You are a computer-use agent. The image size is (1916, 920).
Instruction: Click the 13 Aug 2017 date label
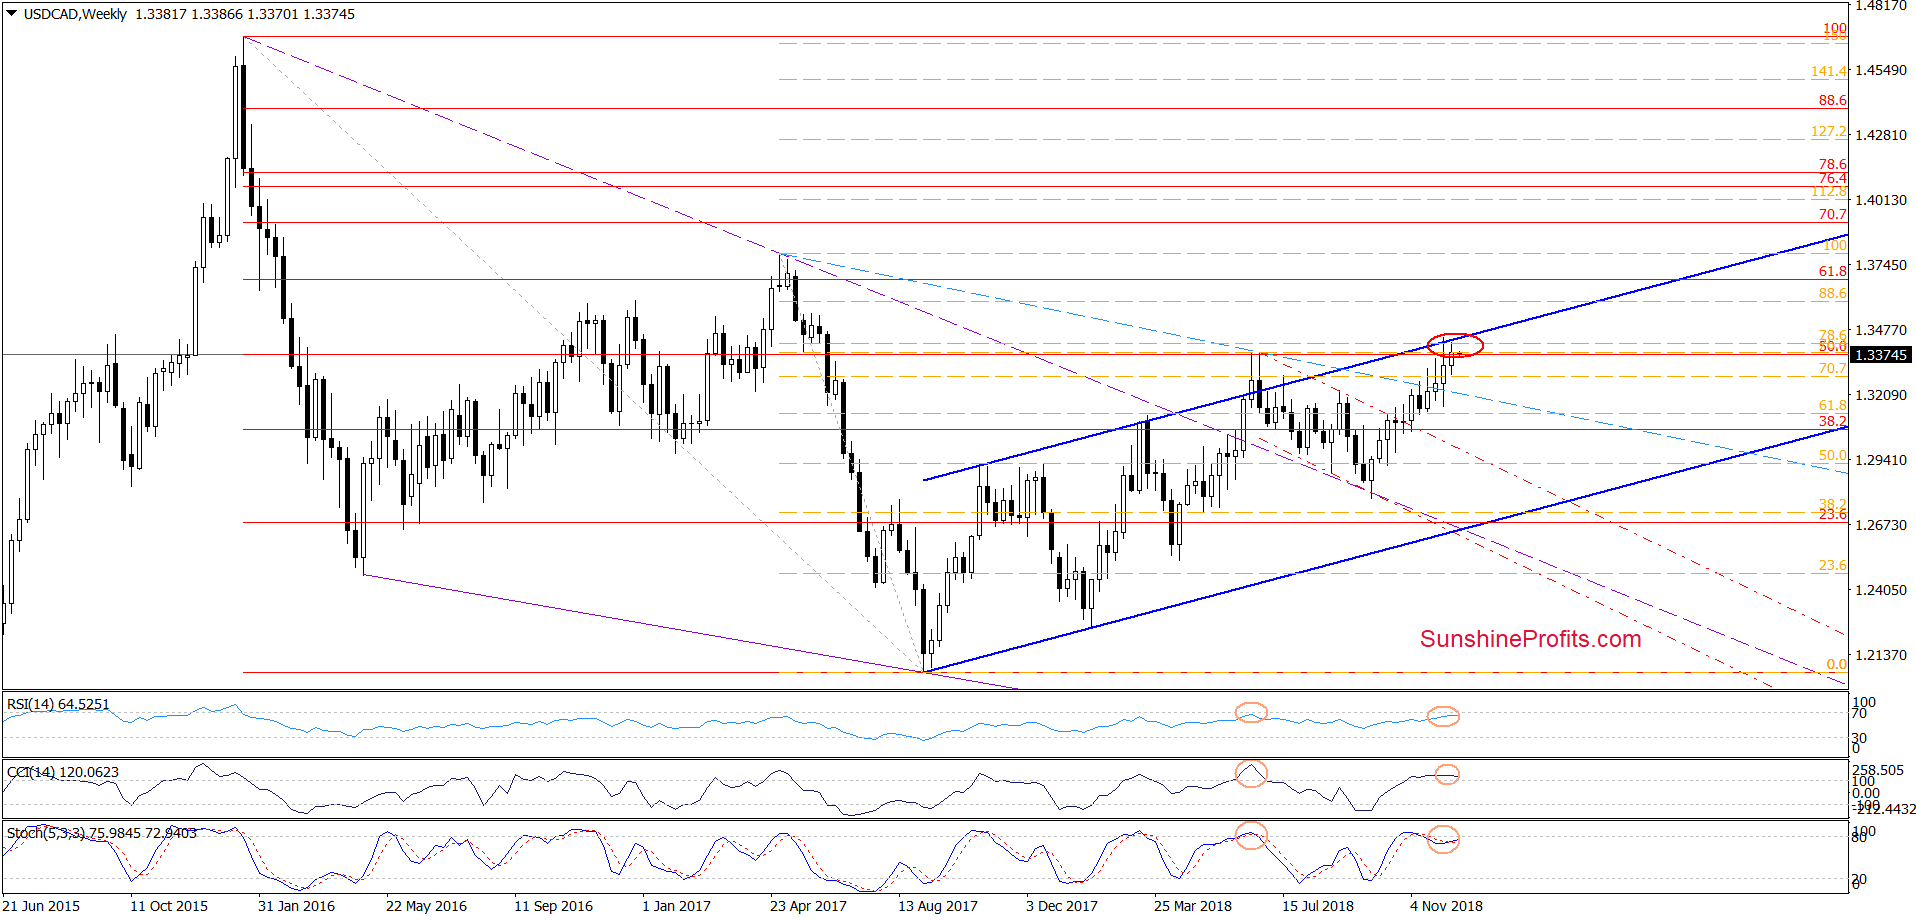[x=937, y=906]
